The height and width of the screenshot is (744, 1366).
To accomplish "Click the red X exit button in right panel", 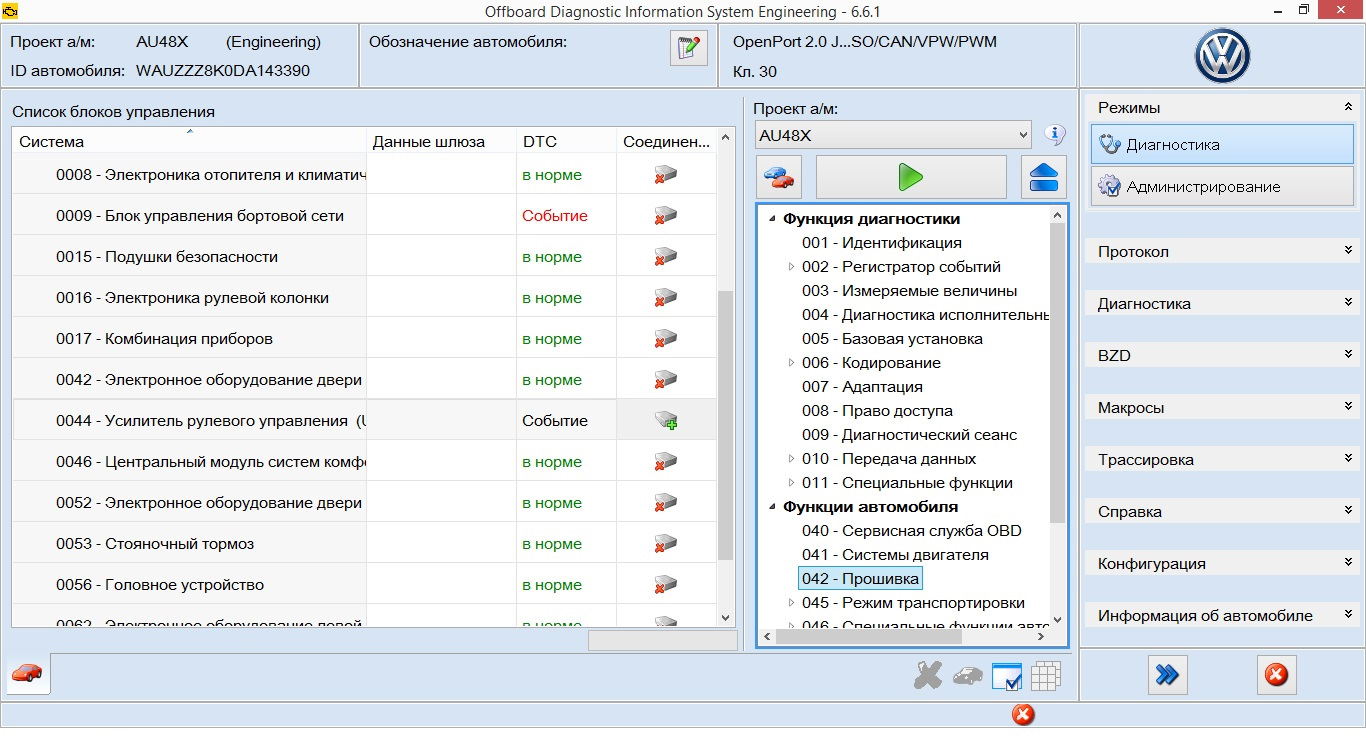I will [x=1276, y=675].
